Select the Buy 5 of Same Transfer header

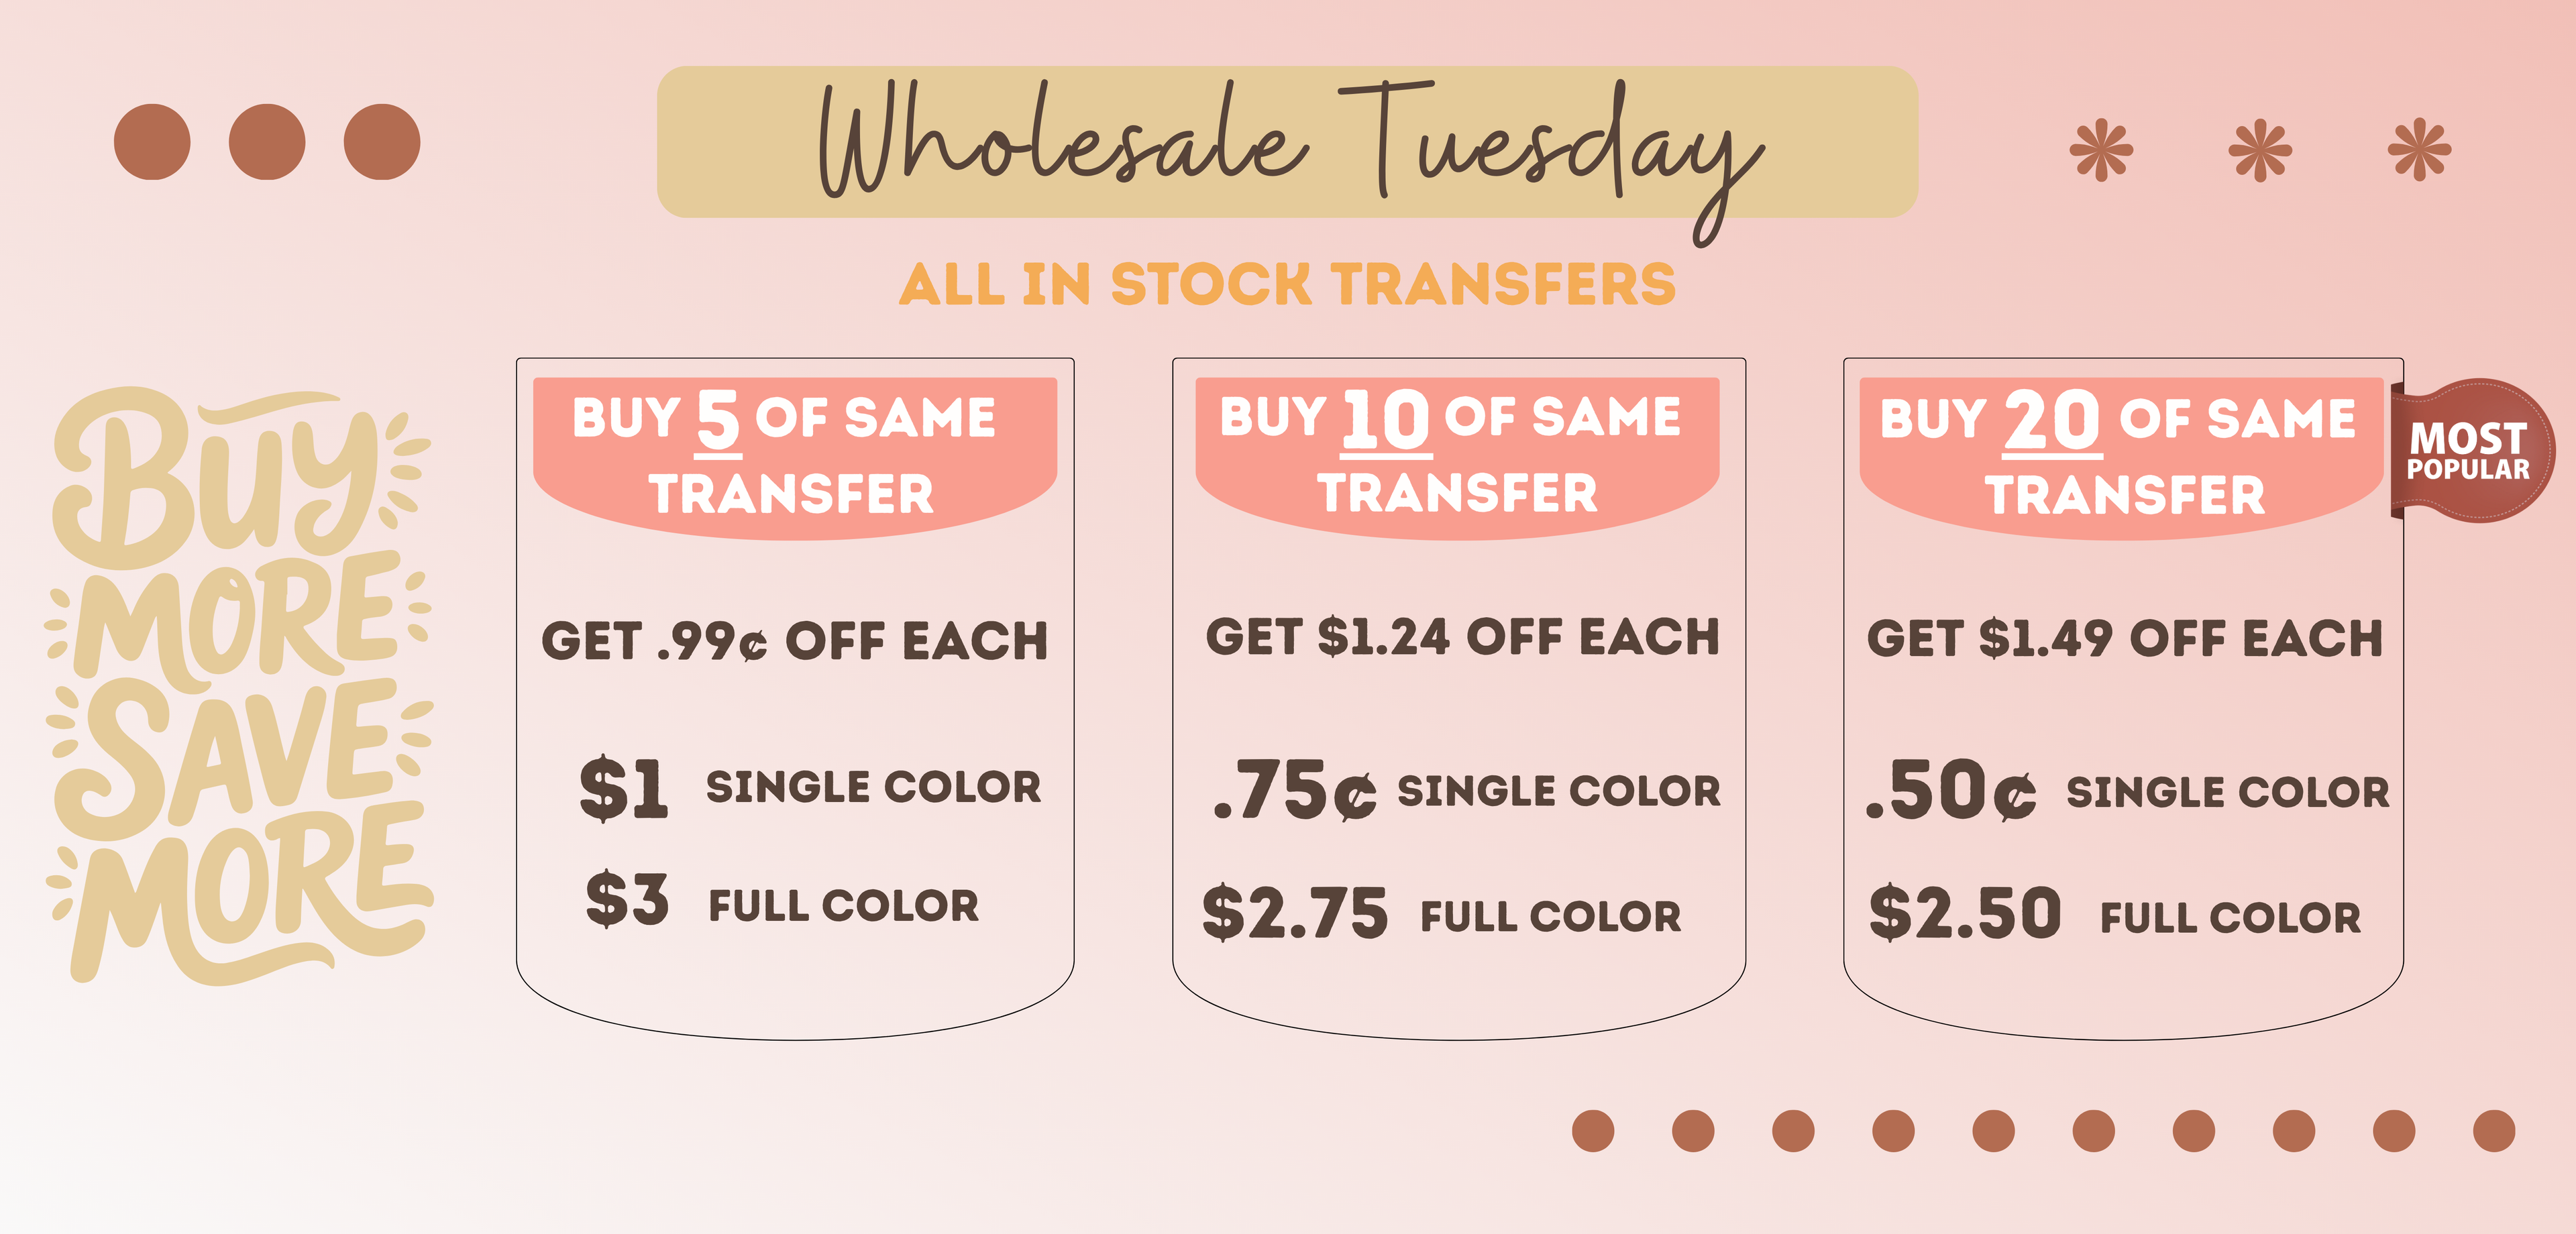(794, 455)
